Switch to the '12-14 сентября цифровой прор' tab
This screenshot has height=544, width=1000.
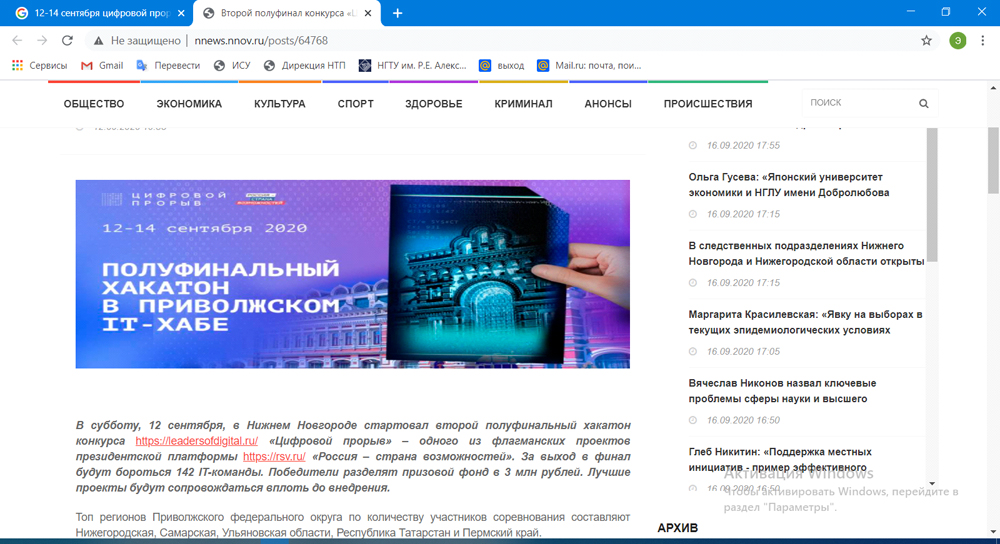point(97,13)
